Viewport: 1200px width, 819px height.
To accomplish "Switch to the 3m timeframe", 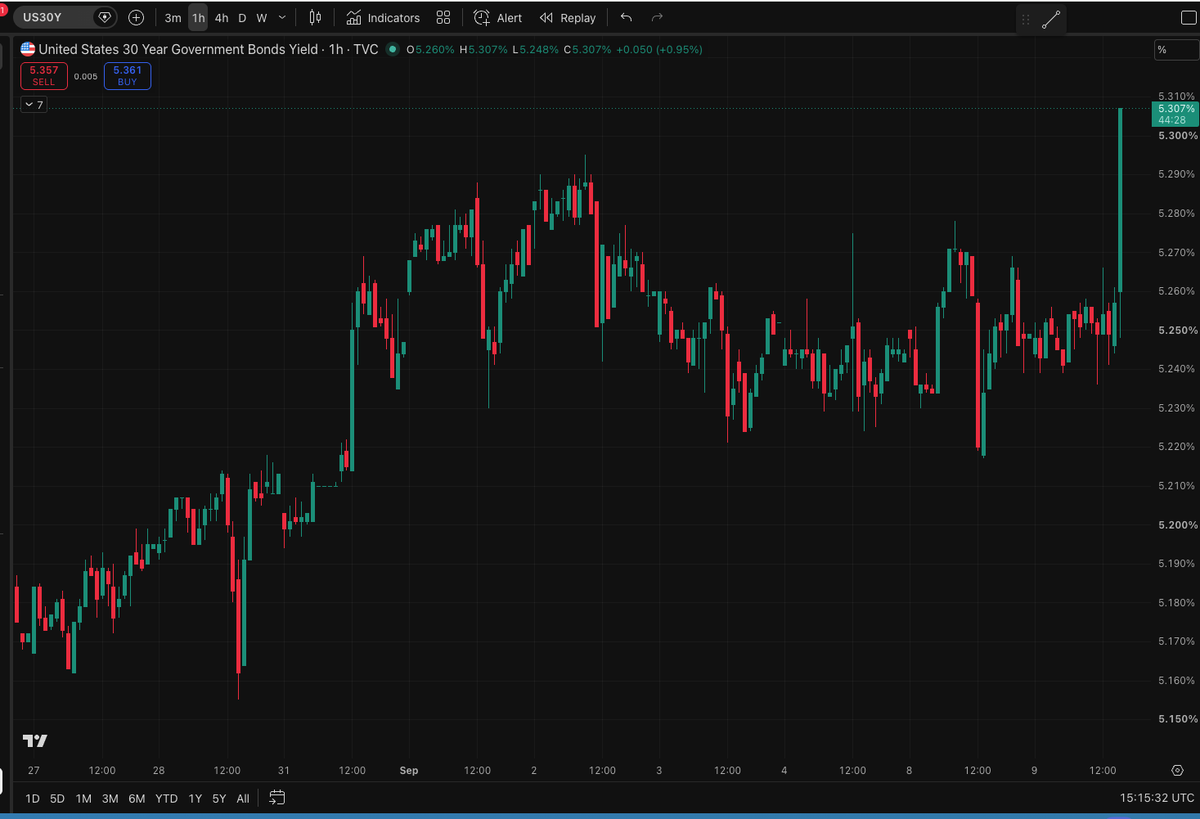I will point(173,18).
